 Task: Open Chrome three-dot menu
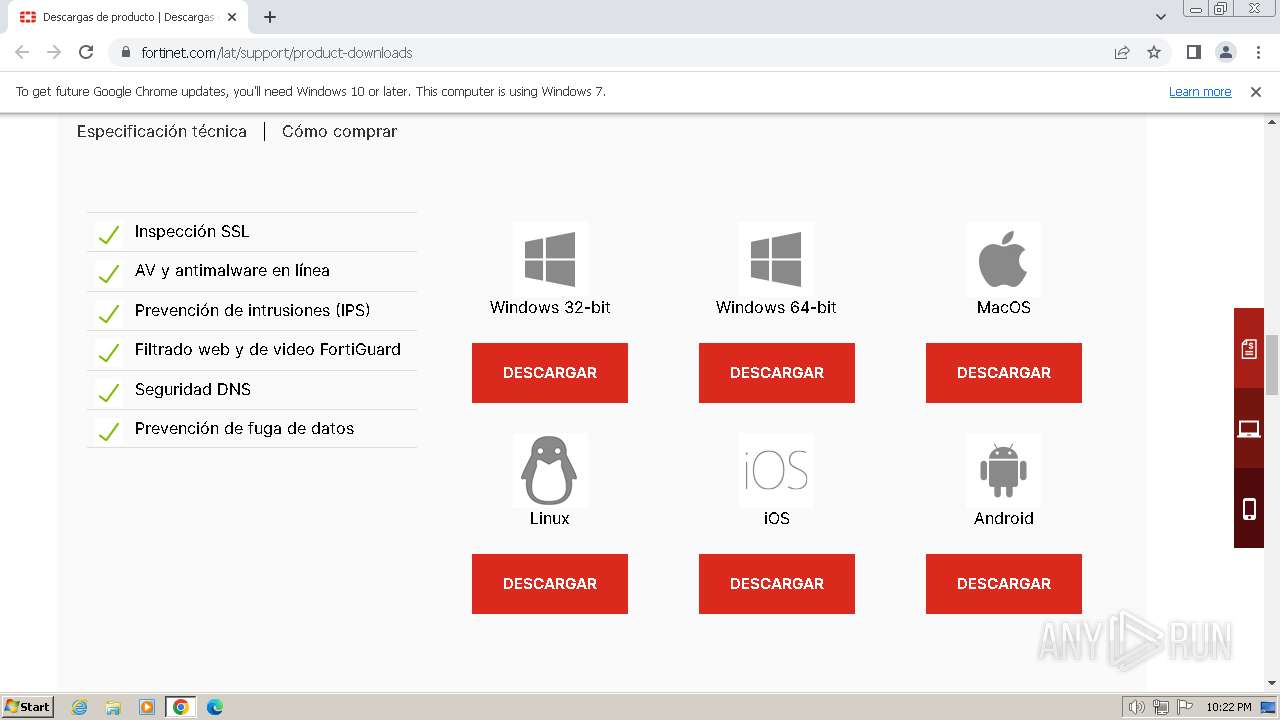(1258, 52)
